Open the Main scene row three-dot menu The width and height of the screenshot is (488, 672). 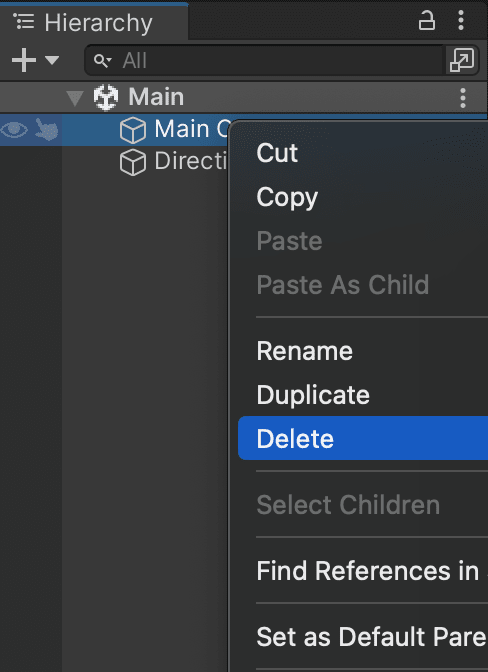(463, 98)
